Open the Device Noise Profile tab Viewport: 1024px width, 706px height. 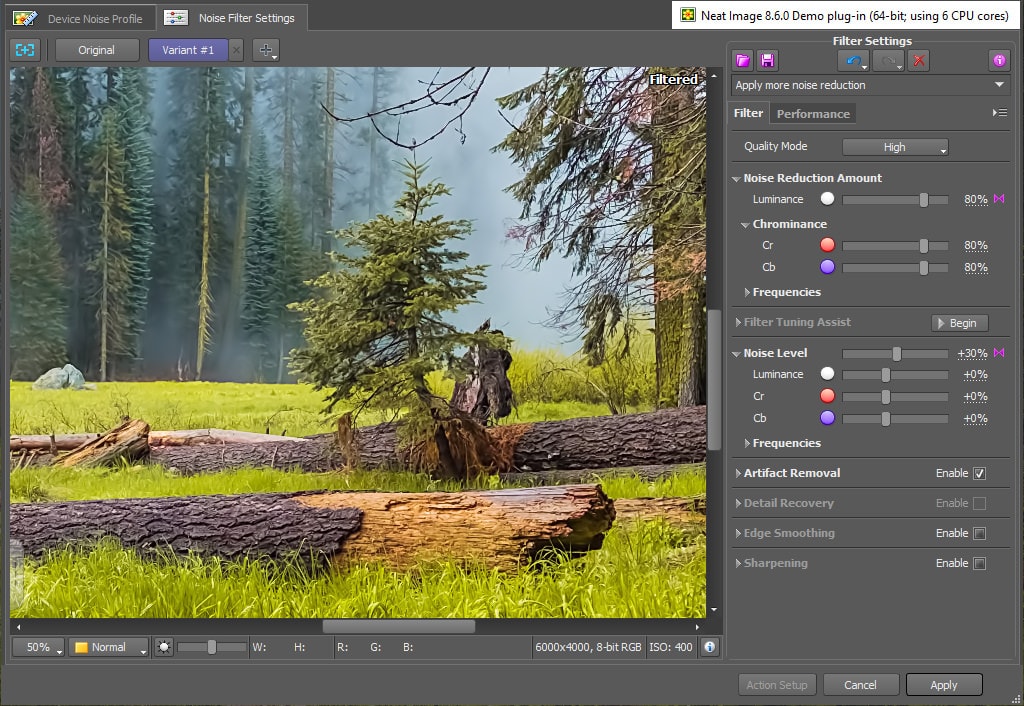tap(82, 18)
